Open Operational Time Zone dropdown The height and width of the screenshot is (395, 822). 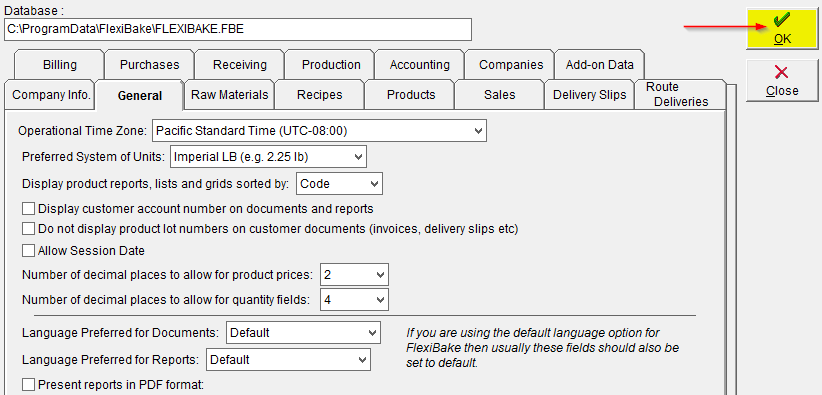[319, 131]
